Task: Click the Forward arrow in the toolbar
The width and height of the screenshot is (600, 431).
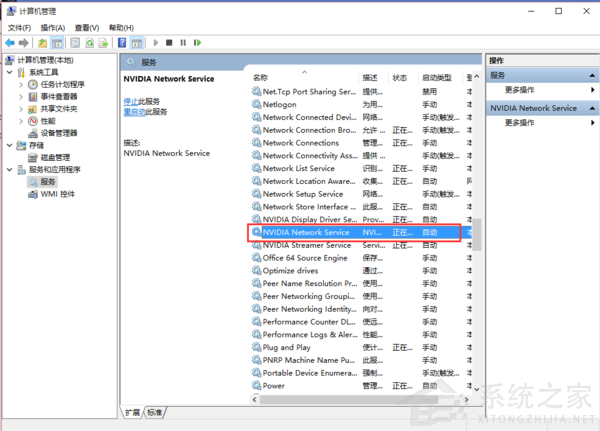Action: pos(23,43)
